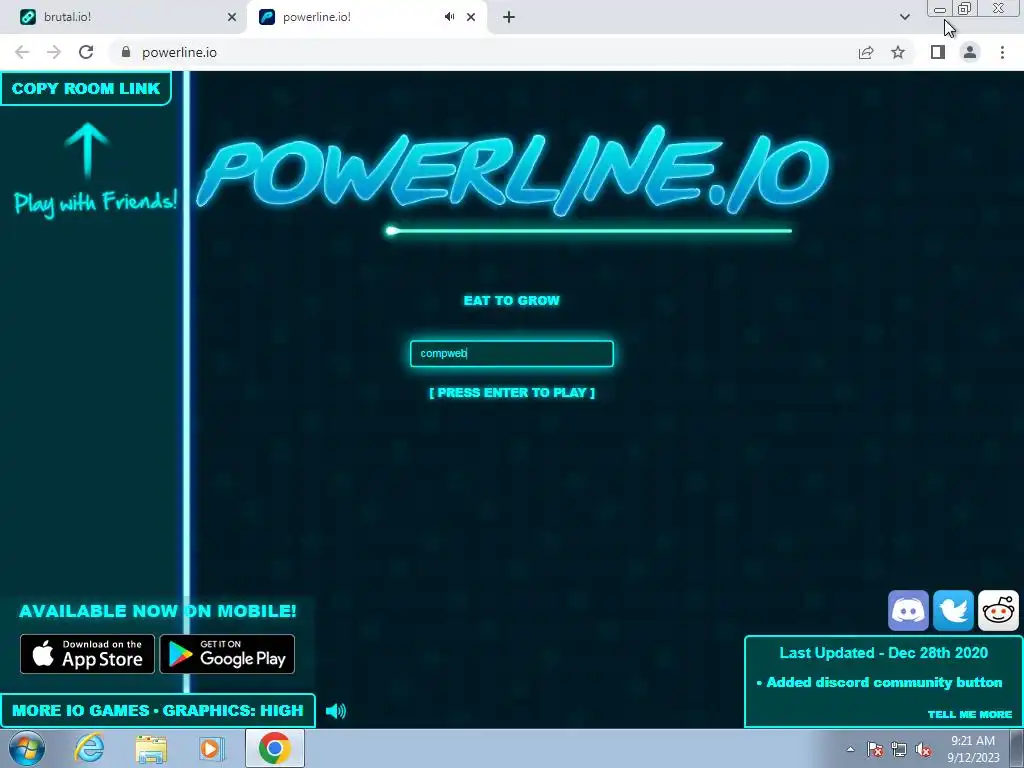Open the browser side panel icon
The width and height of the screenshot is (1024, 768).
click(x=938, y=52)
